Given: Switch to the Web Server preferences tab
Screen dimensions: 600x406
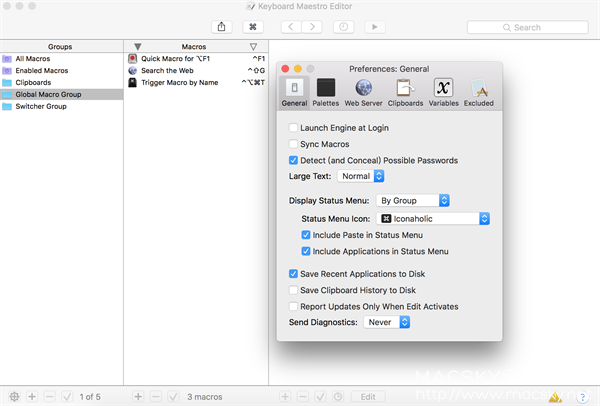Looking at the screenshot, I should point(363,93).
